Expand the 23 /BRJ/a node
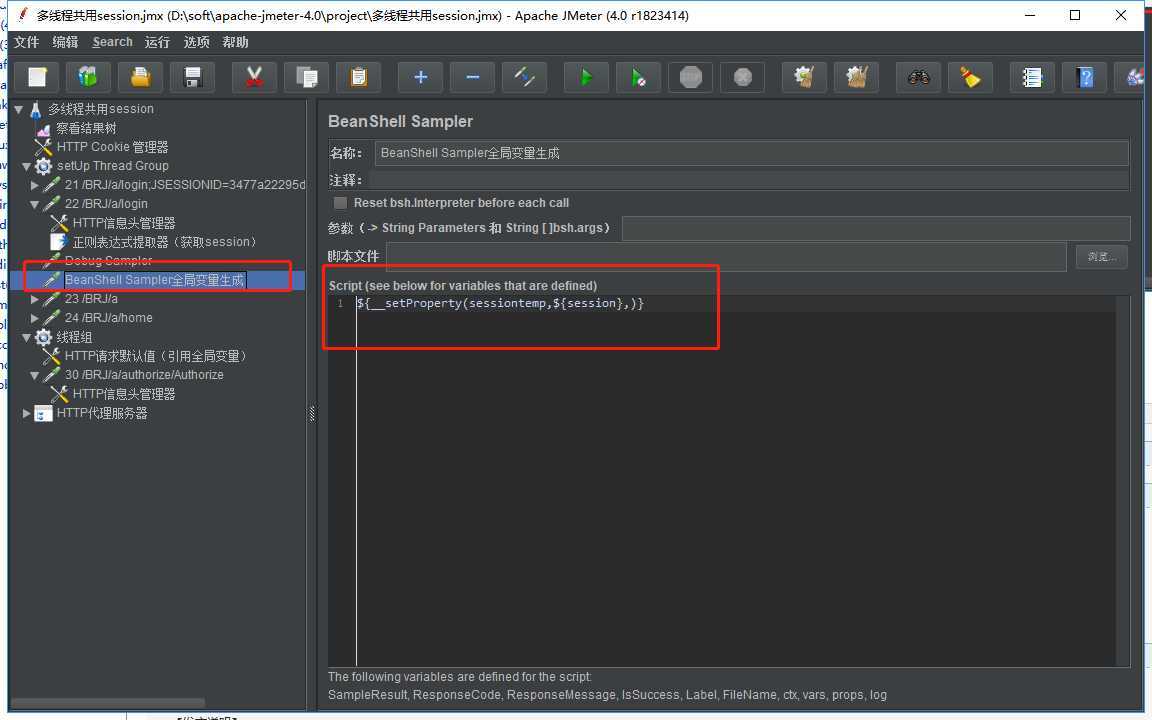This screenshot has height=720, width=1152. coord(35,299)
